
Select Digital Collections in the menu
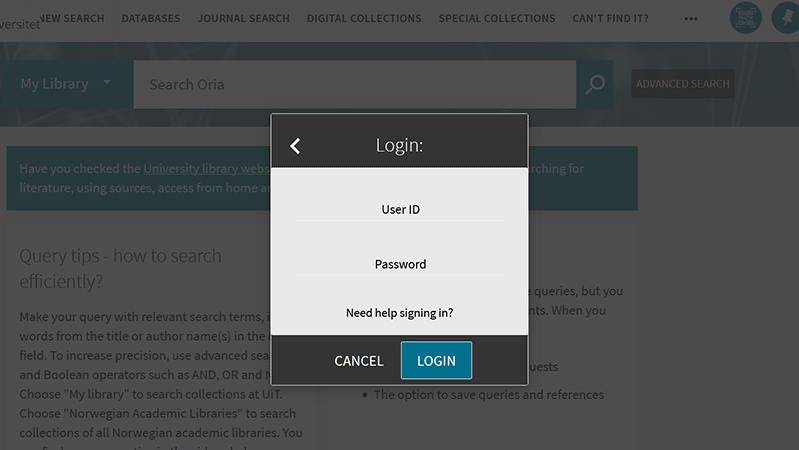(364, 18)
